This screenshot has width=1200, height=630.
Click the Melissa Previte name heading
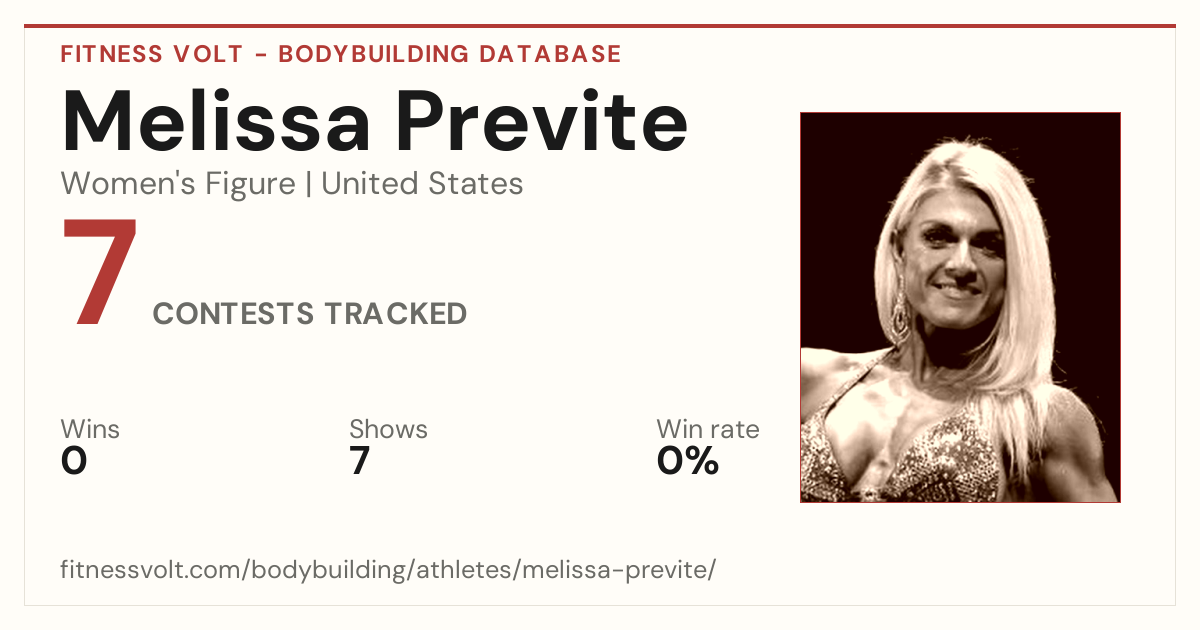click(x=375, y=121)
